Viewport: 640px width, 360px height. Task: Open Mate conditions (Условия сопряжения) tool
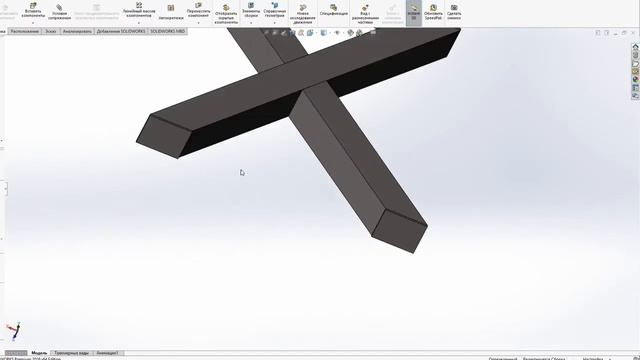(x=59, y=11)
